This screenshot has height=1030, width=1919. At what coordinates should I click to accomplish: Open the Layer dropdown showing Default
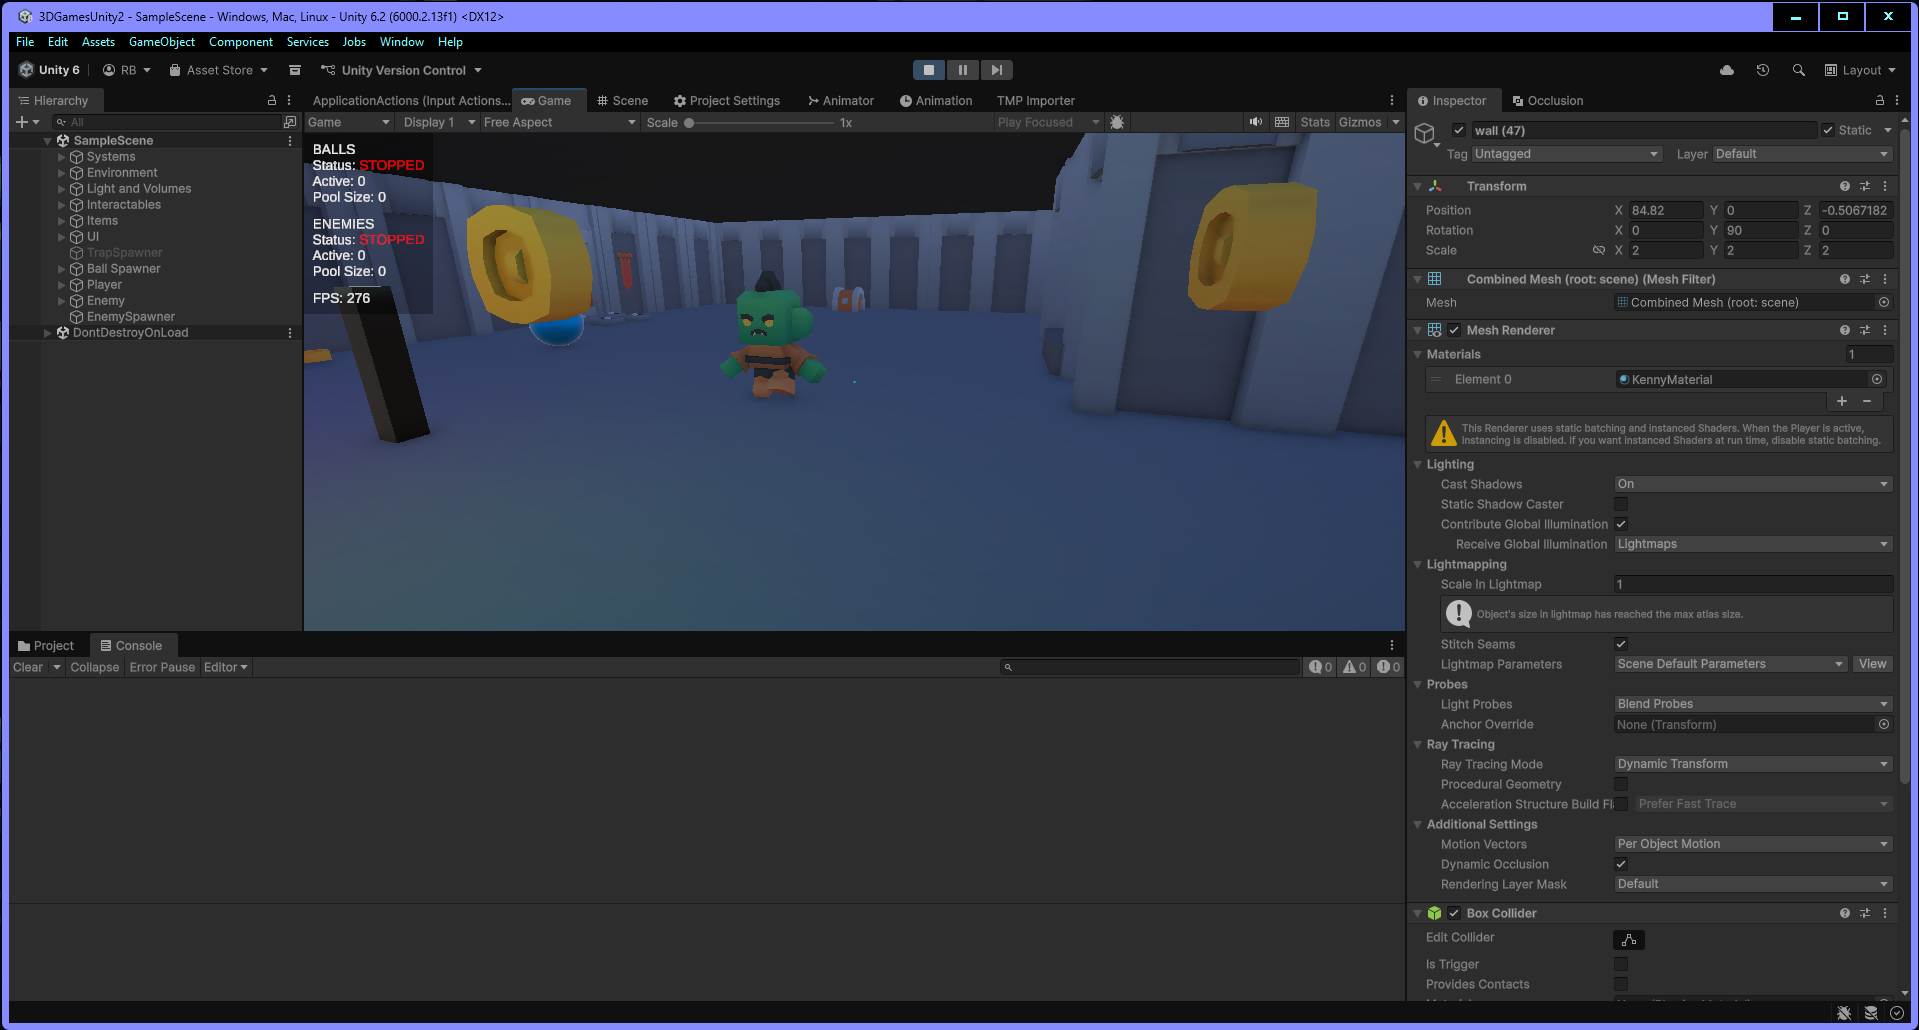[x=1800, y=153]
